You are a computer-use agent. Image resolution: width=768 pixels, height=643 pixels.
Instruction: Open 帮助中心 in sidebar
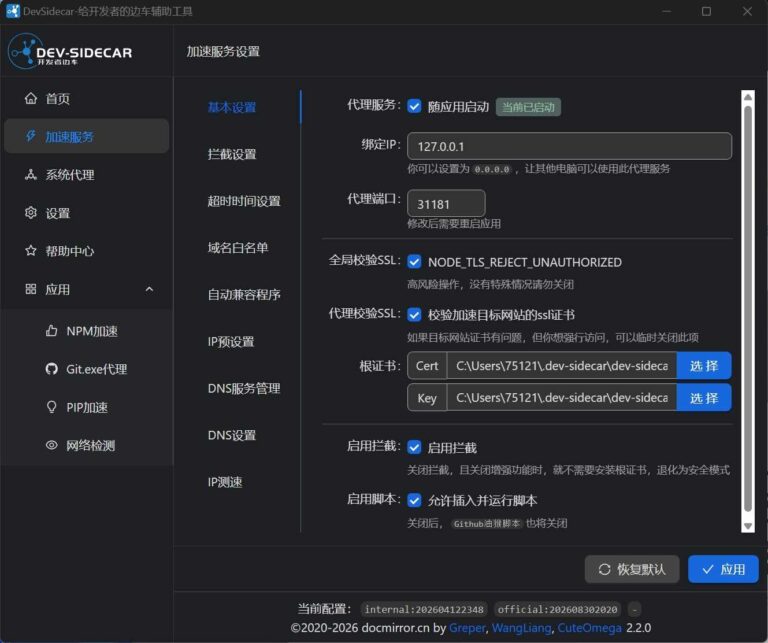pos(87,251)
